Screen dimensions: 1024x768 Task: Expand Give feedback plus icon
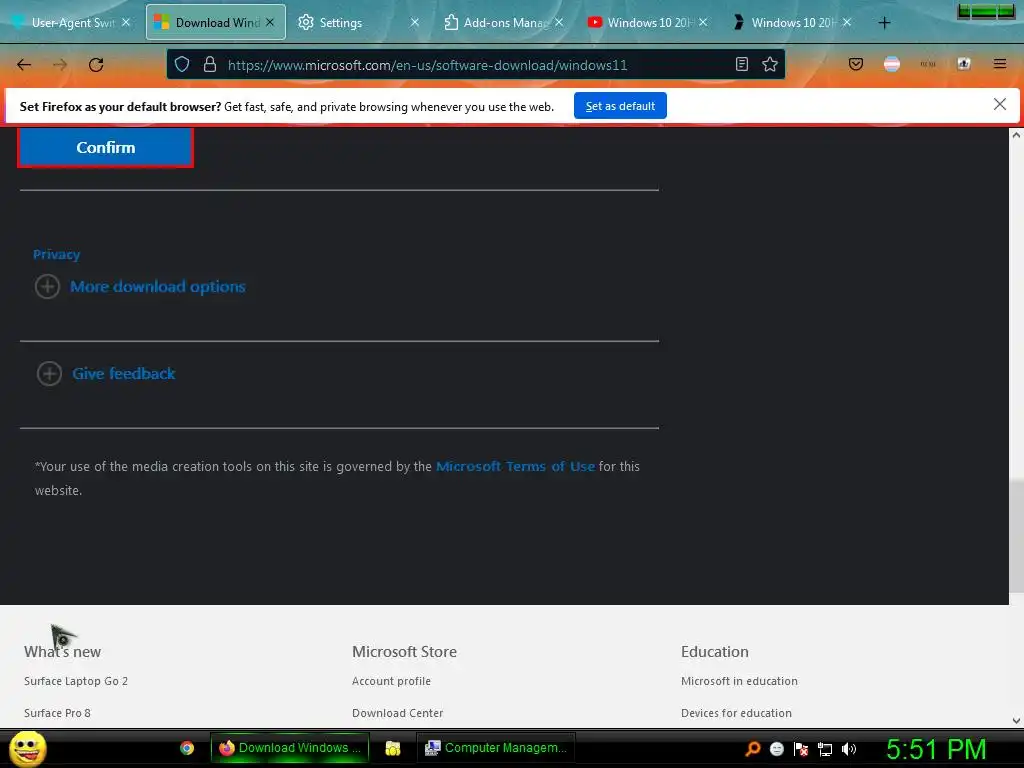49,374
